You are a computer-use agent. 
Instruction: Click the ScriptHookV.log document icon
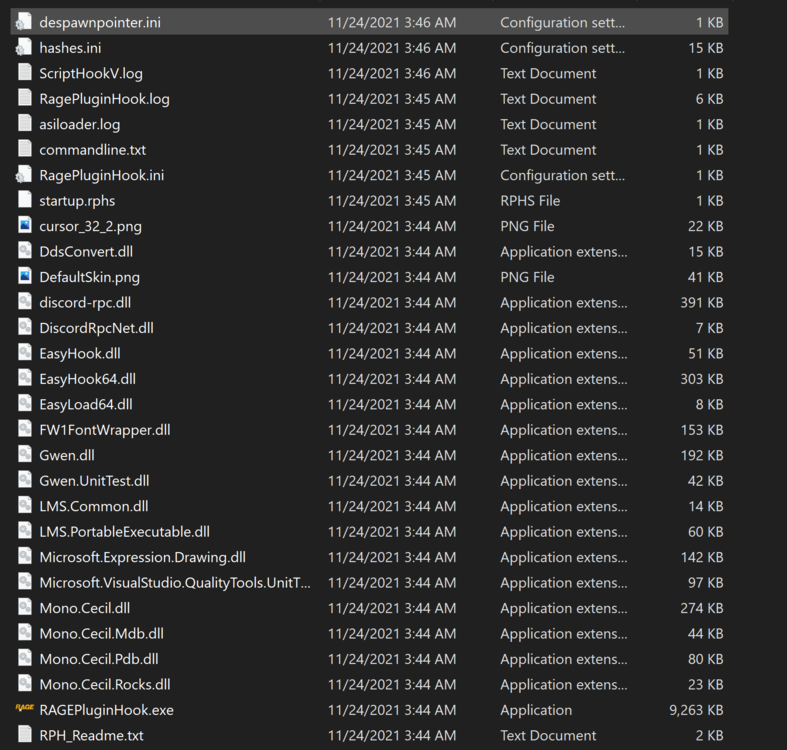[x=25, y=73]
